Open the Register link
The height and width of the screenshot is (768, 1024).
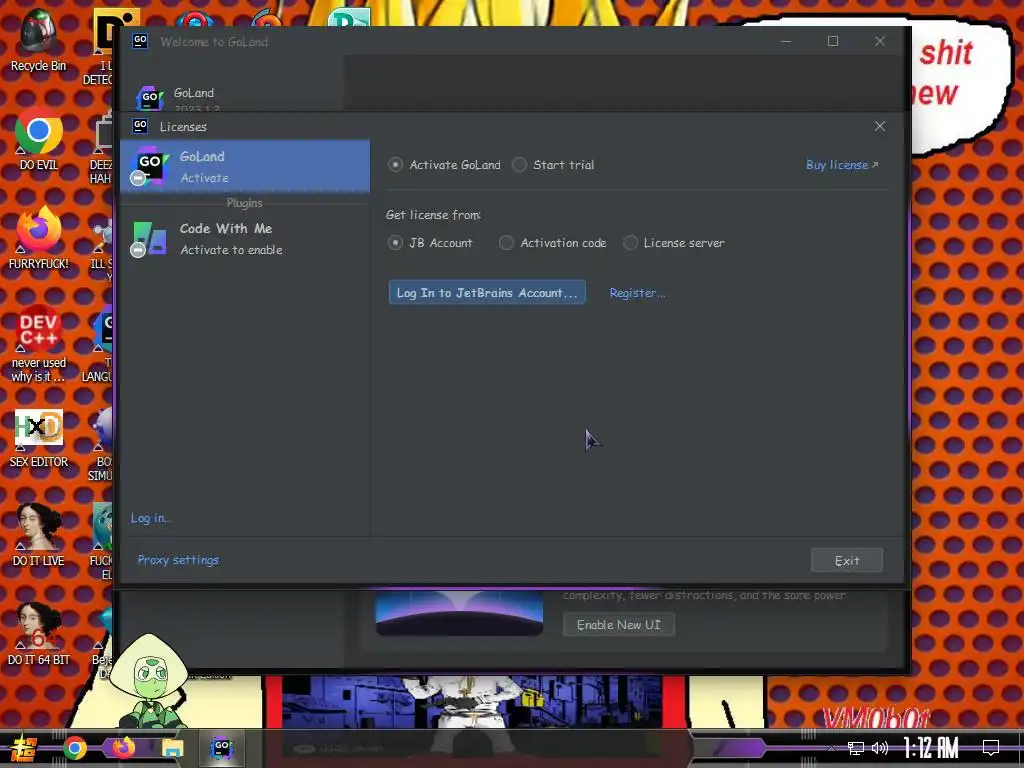(637, 293)
